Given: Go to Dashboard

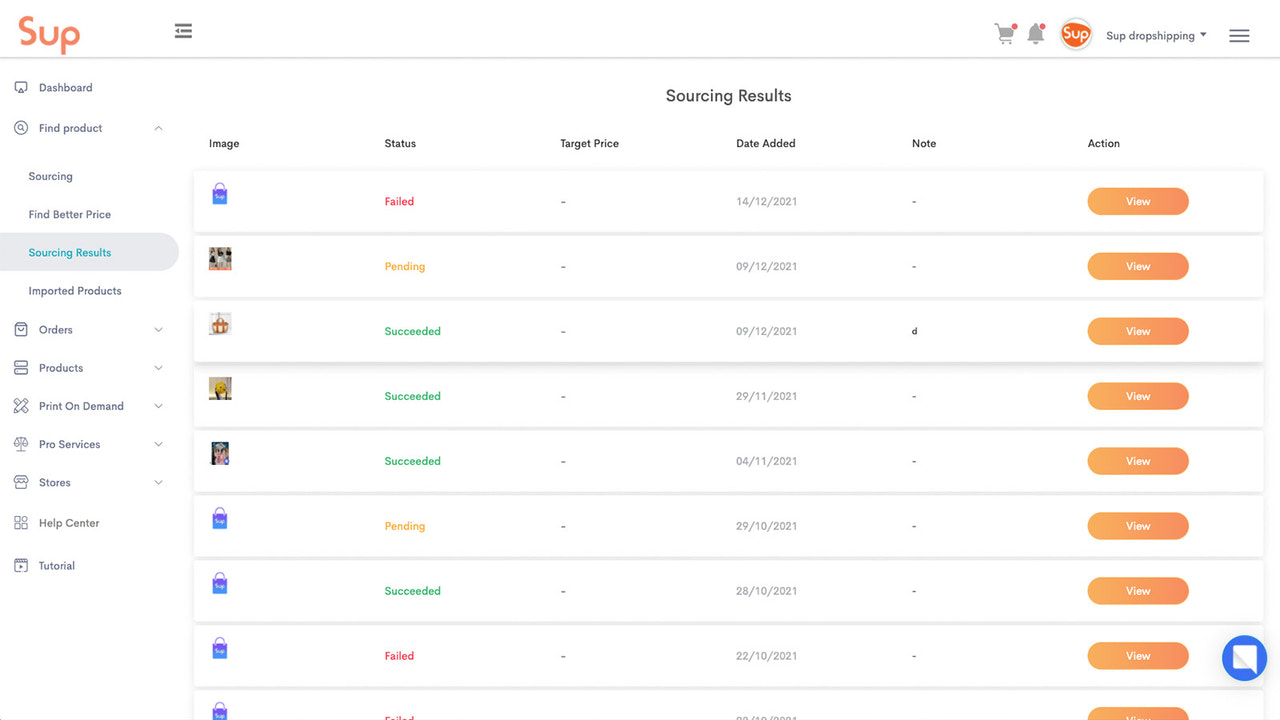Looking at the screenshot, I should coord(65,88).
